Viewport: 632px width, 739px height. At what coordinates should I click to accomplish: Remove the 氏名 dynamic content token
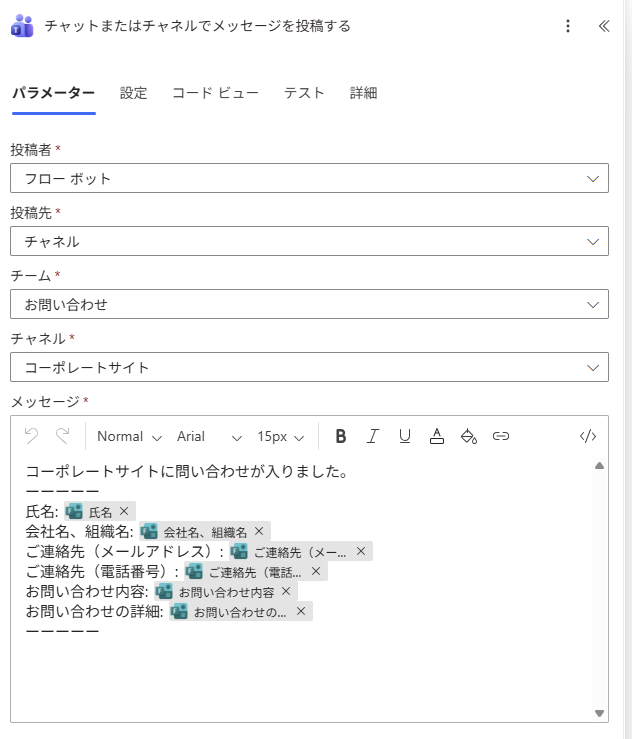(x=124, y=511)
